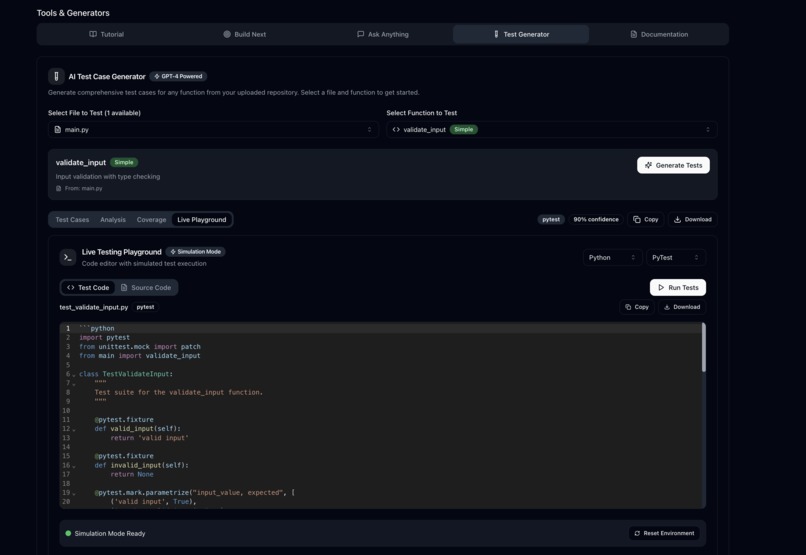Click Copy button next to 90% confidence
The image size is (806, 555).
(646, 219)
